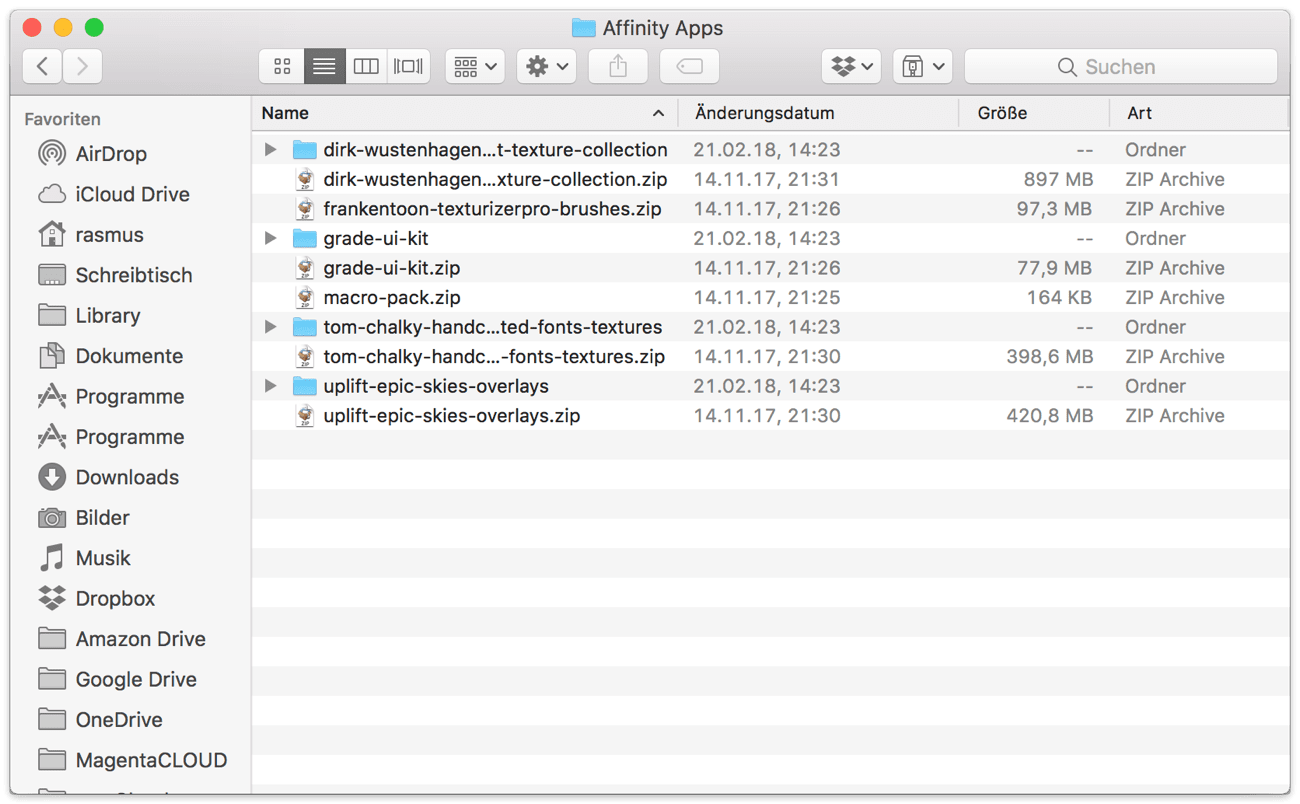Click the Favoriten sidebar heading
1300x804 pixels.
[x=62, y=119]
